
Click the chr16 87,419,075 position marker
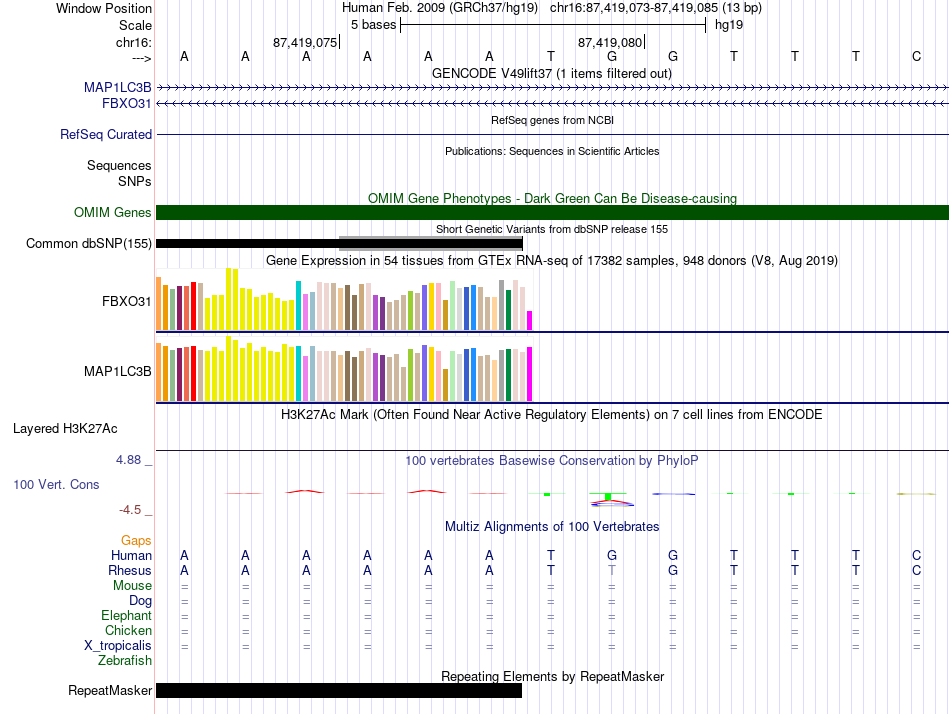pyautogui.click(x=306, y=42)
